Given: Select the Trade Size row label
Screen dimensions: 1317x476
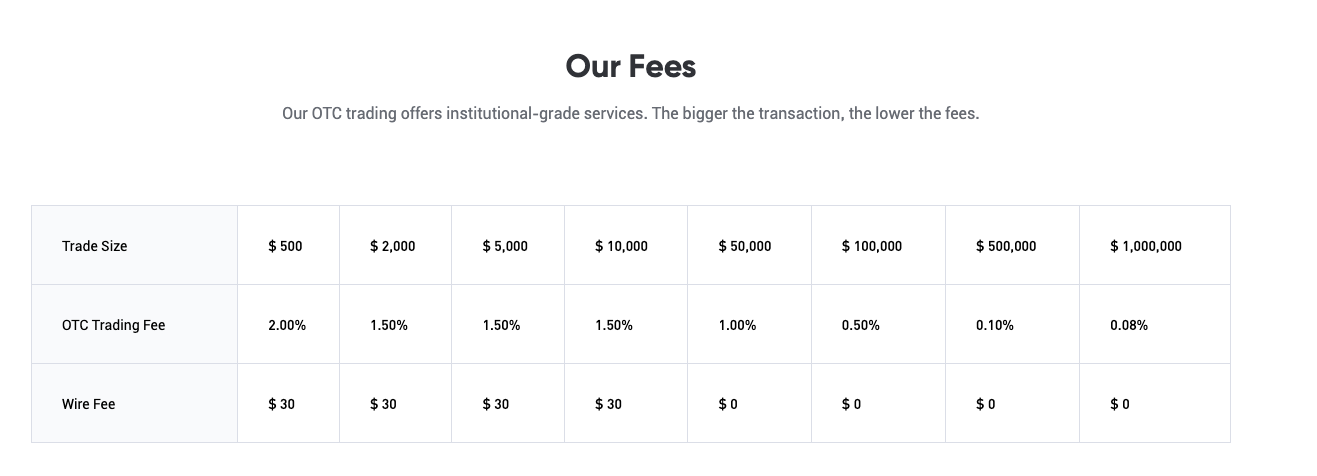Looking at the screenshot, I should tap(95, 246).
